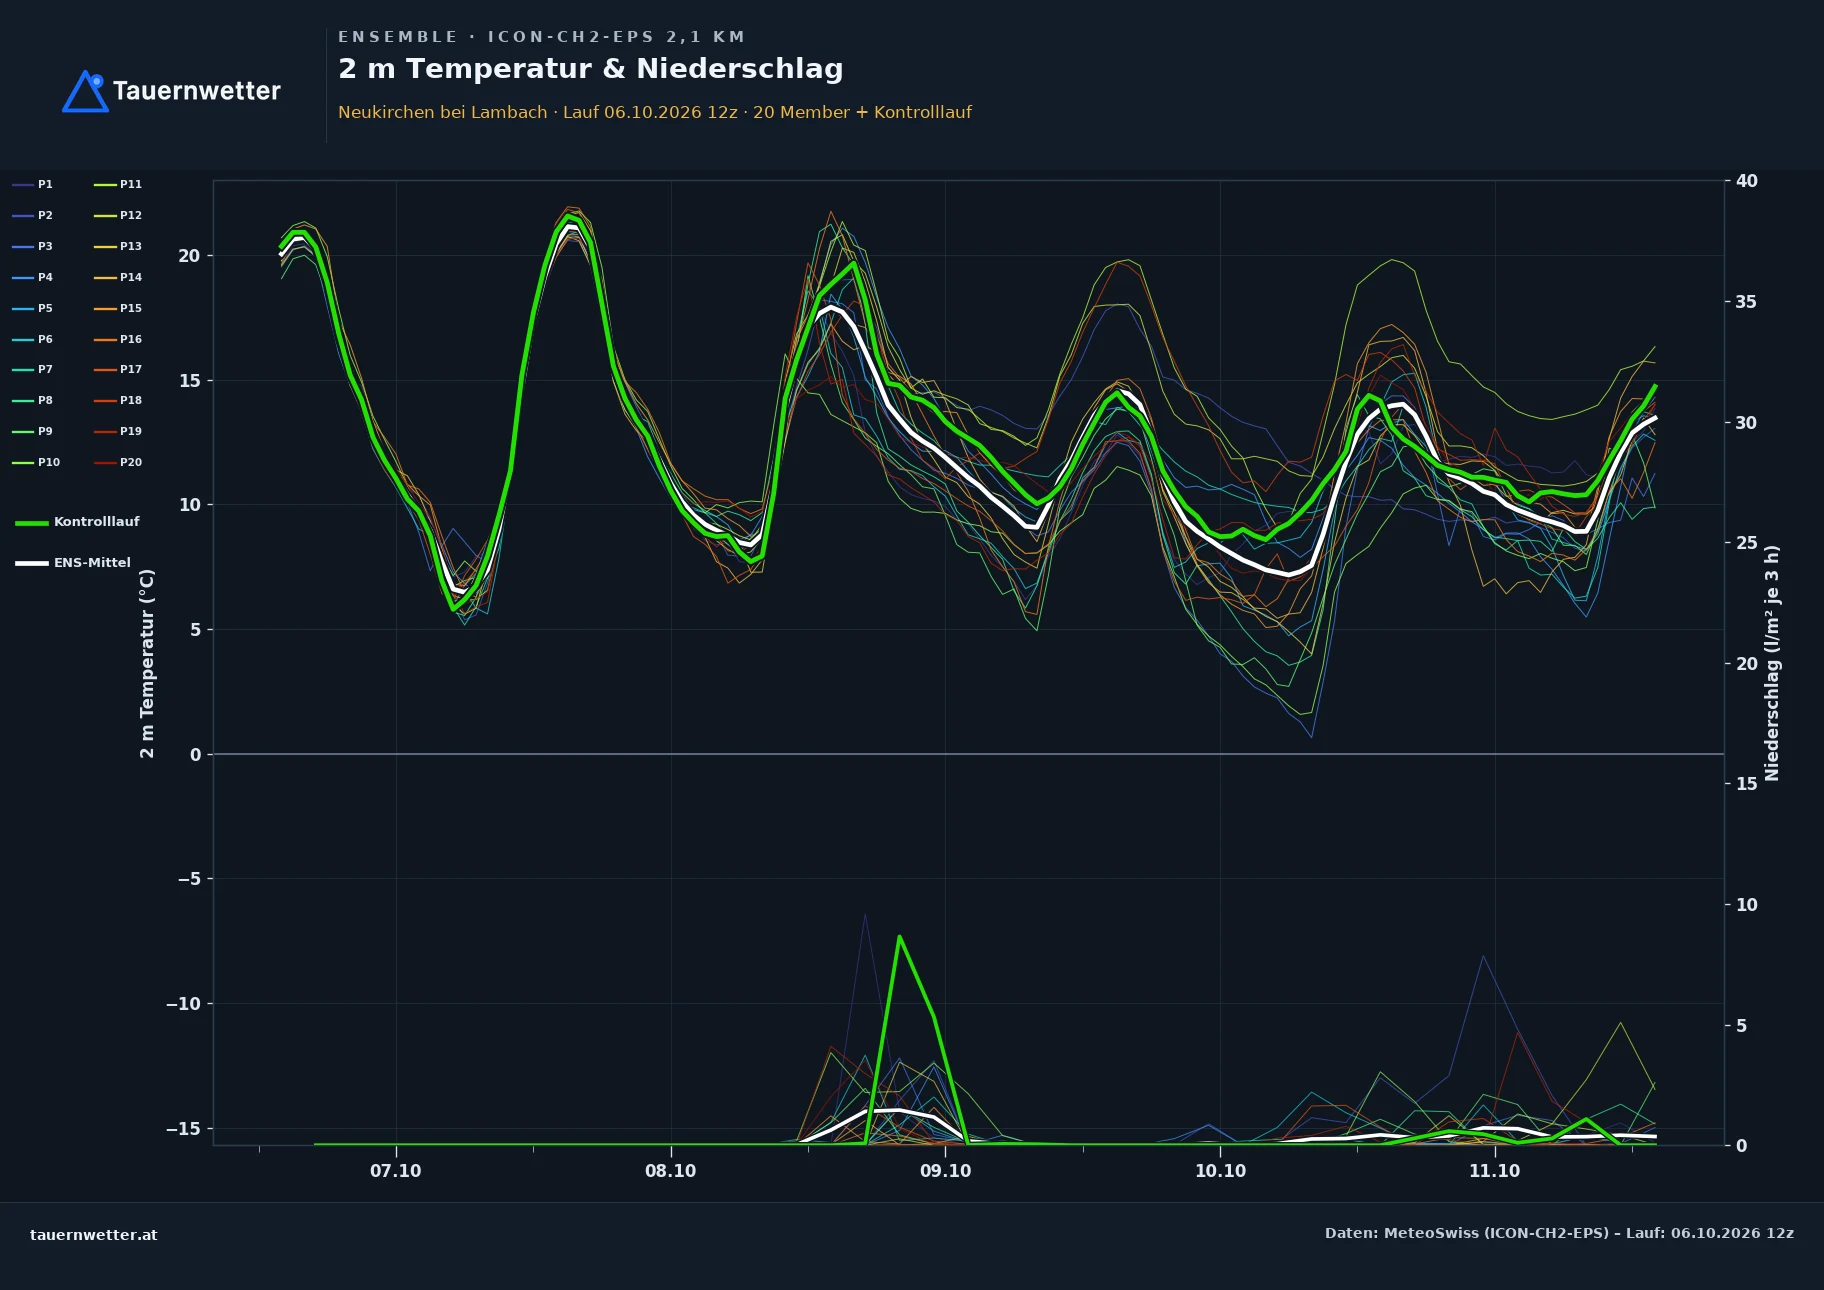Select the P17 legend entry

[118, 370]
